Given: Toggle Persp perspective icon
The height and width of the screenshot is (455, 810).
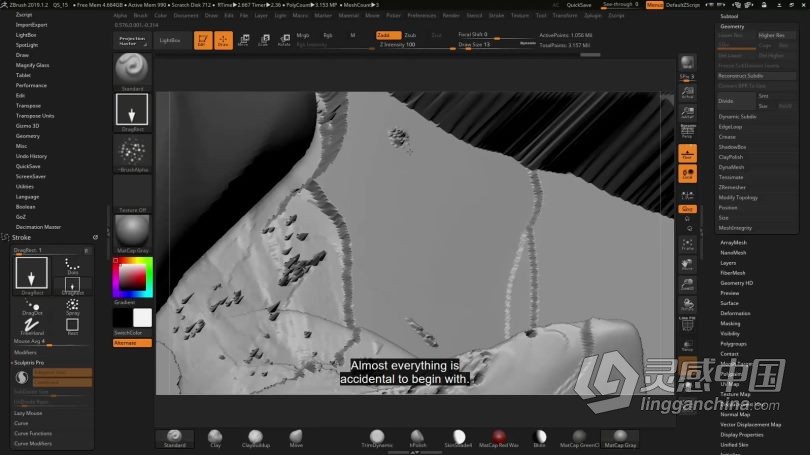Looking at the screenshot, I should (687, 132).
